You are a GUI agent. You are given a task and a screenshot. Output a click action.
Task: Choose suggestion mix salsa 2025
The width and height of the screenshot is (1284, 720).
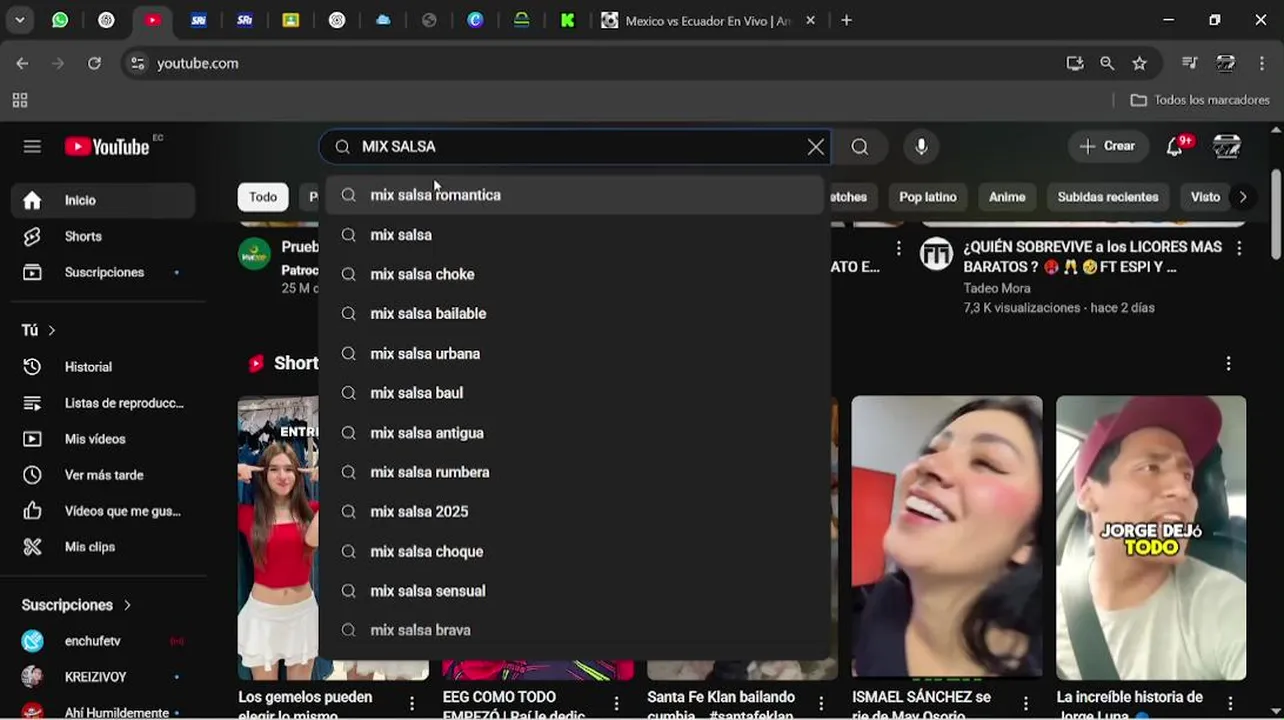click(576, 512)
